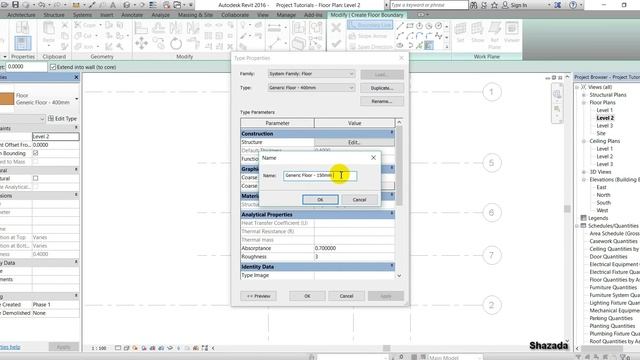Viewport: 640px width, 360px height.
Task: Select the highlighted Pick Walls draw tool
Action: click(x=429, y=46)
